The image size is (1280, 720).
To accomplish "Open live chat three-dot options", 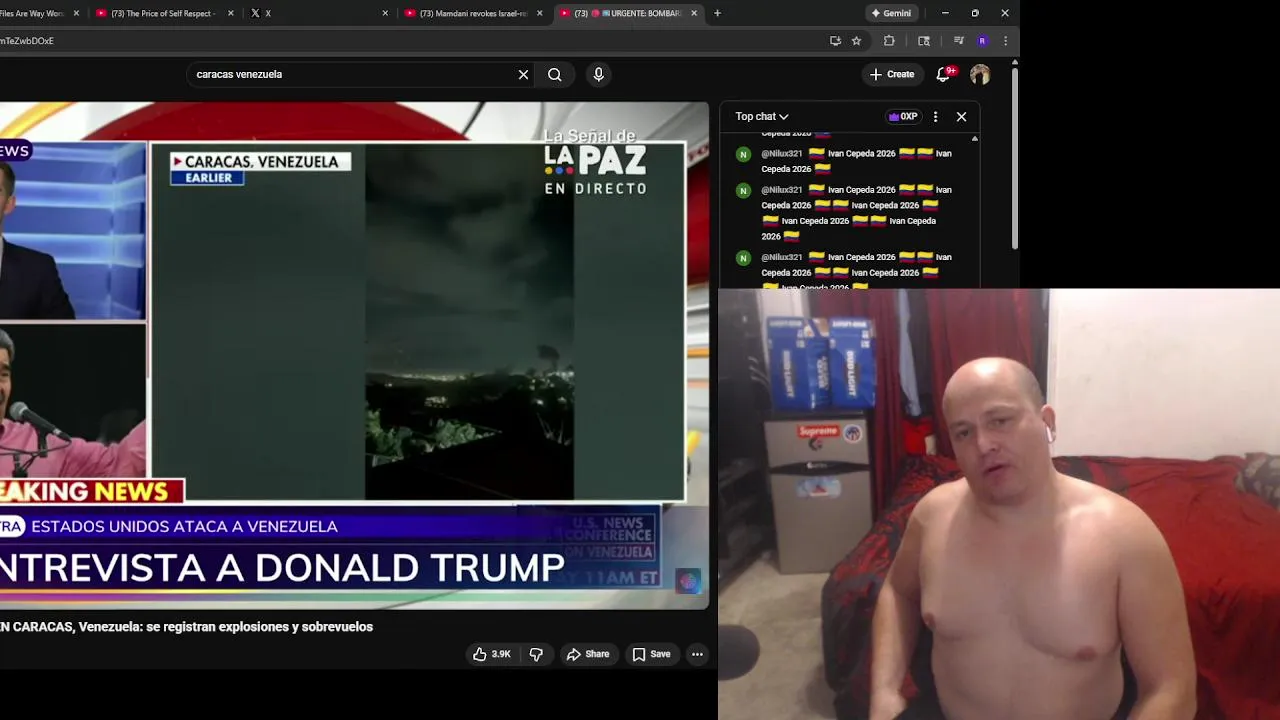I will click(935, 116).
